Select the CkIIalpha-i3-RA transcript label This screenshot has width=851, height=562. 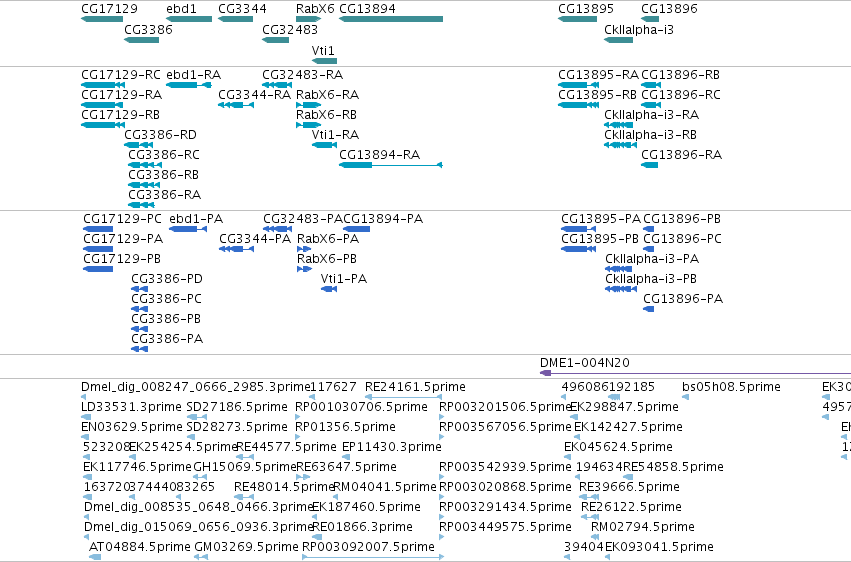pos(651,115)
